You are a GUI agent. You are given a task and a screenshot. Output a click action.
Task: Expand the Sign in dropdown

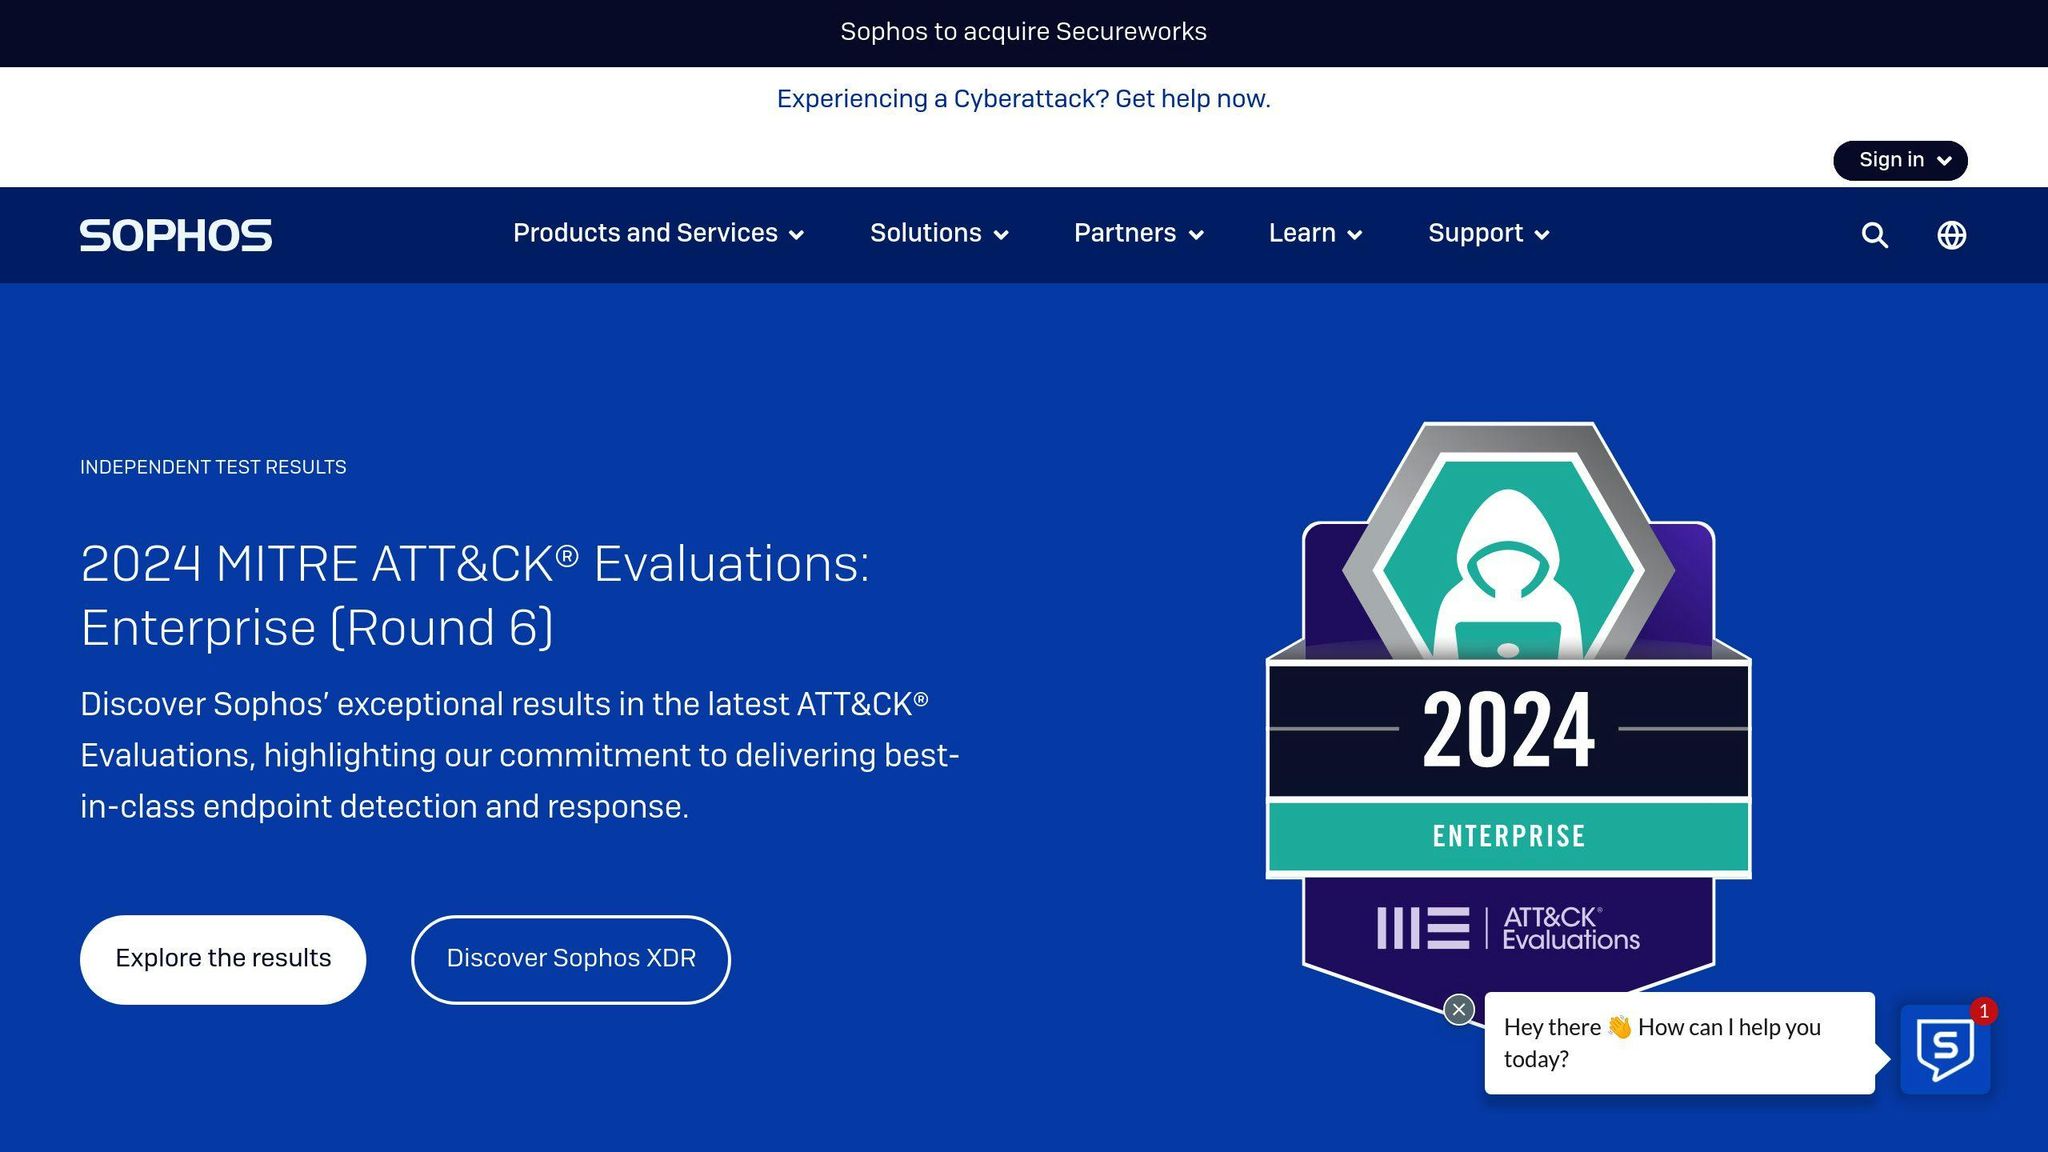[x=1900, y=160]
